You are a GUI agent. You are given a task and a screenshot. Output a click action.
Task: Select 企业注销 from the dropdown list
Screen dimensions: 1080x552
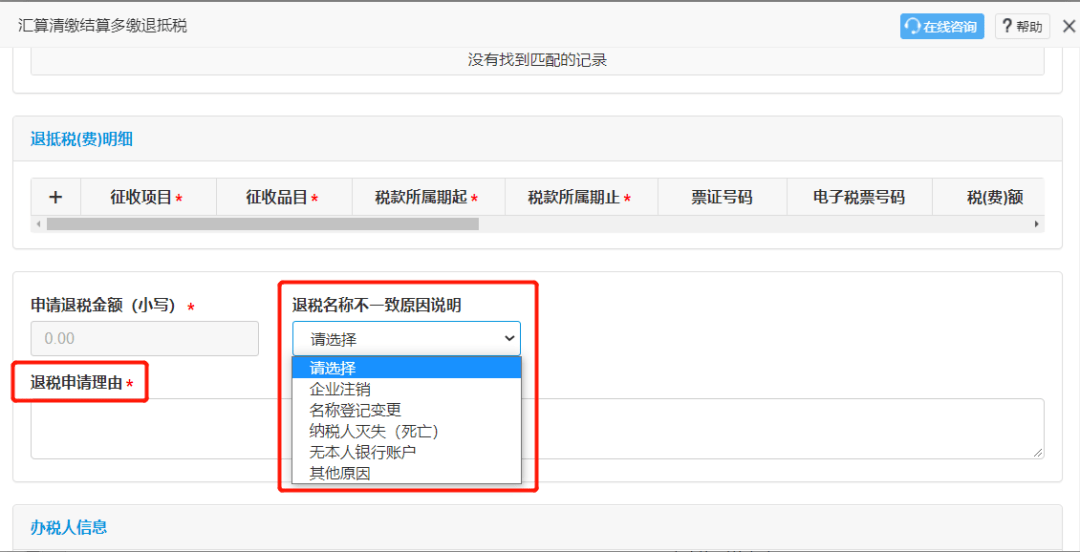340,389
